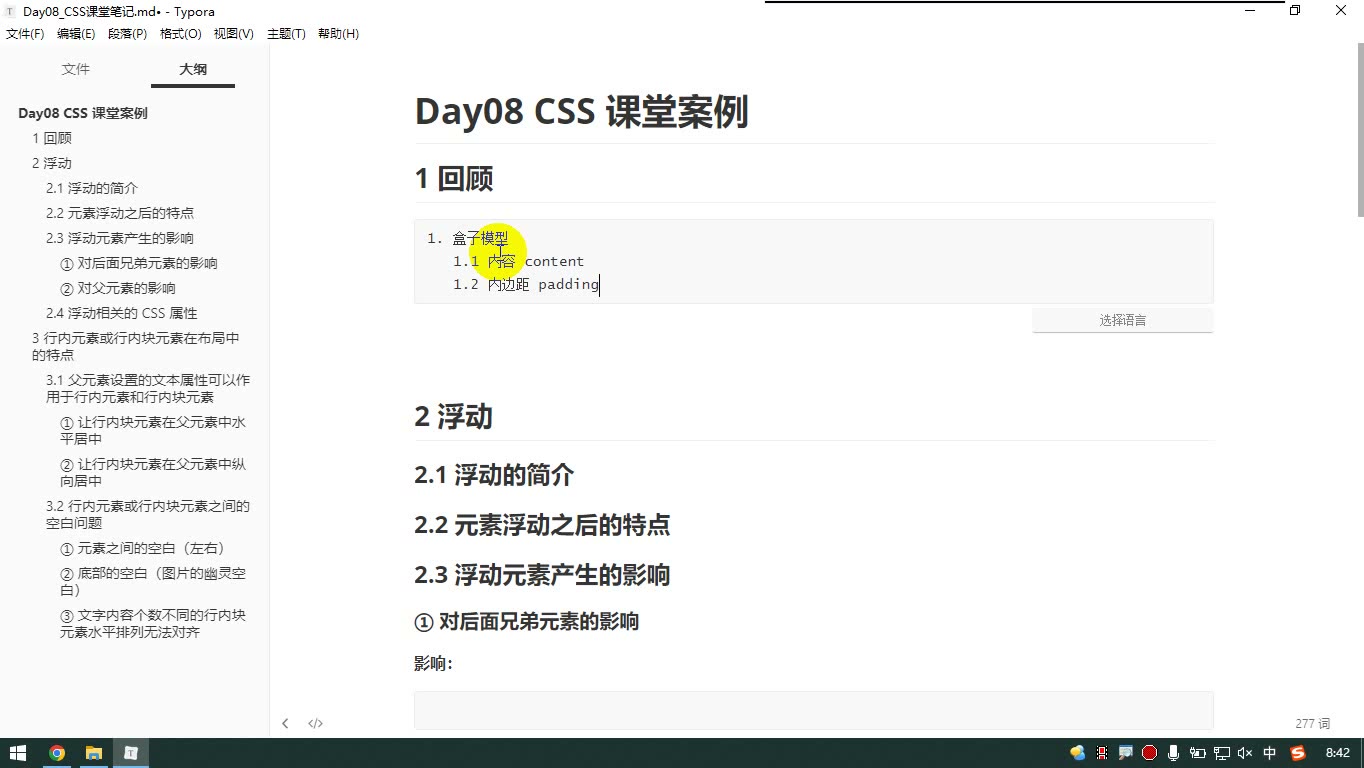Select outline item 2.3 浮动元素产生的影响
1364x768 pixels.
[x=120, y=238]
